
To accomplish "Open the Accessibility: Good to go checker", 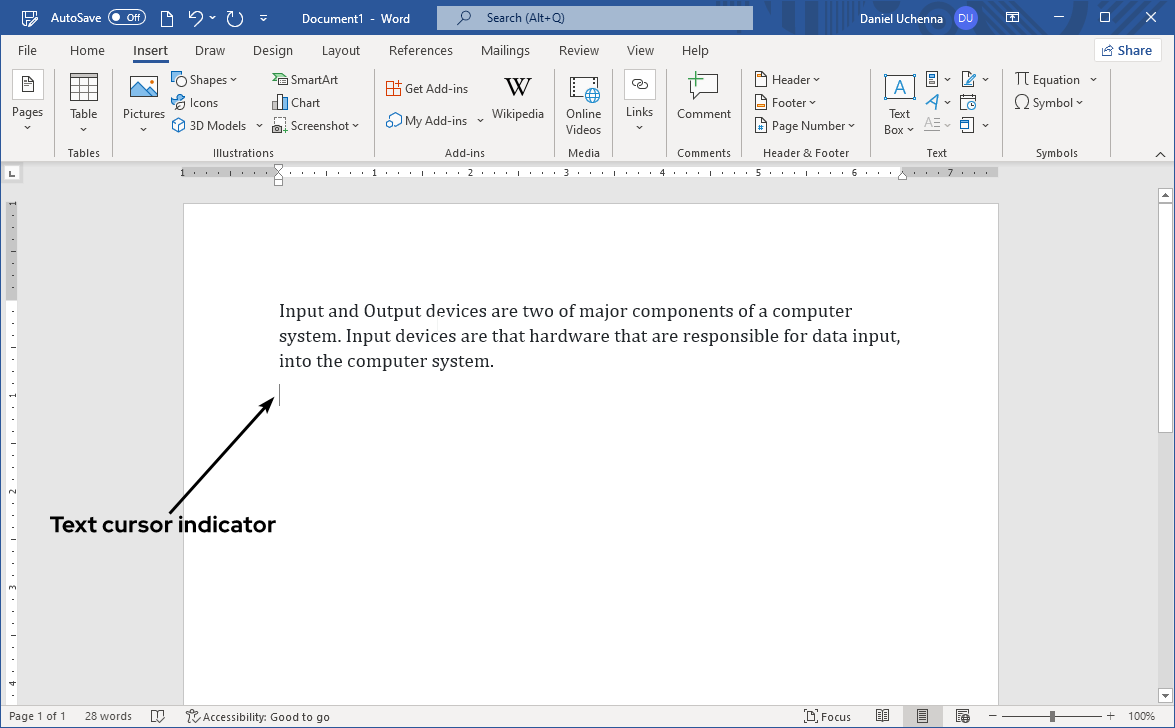I will point(258,716).
